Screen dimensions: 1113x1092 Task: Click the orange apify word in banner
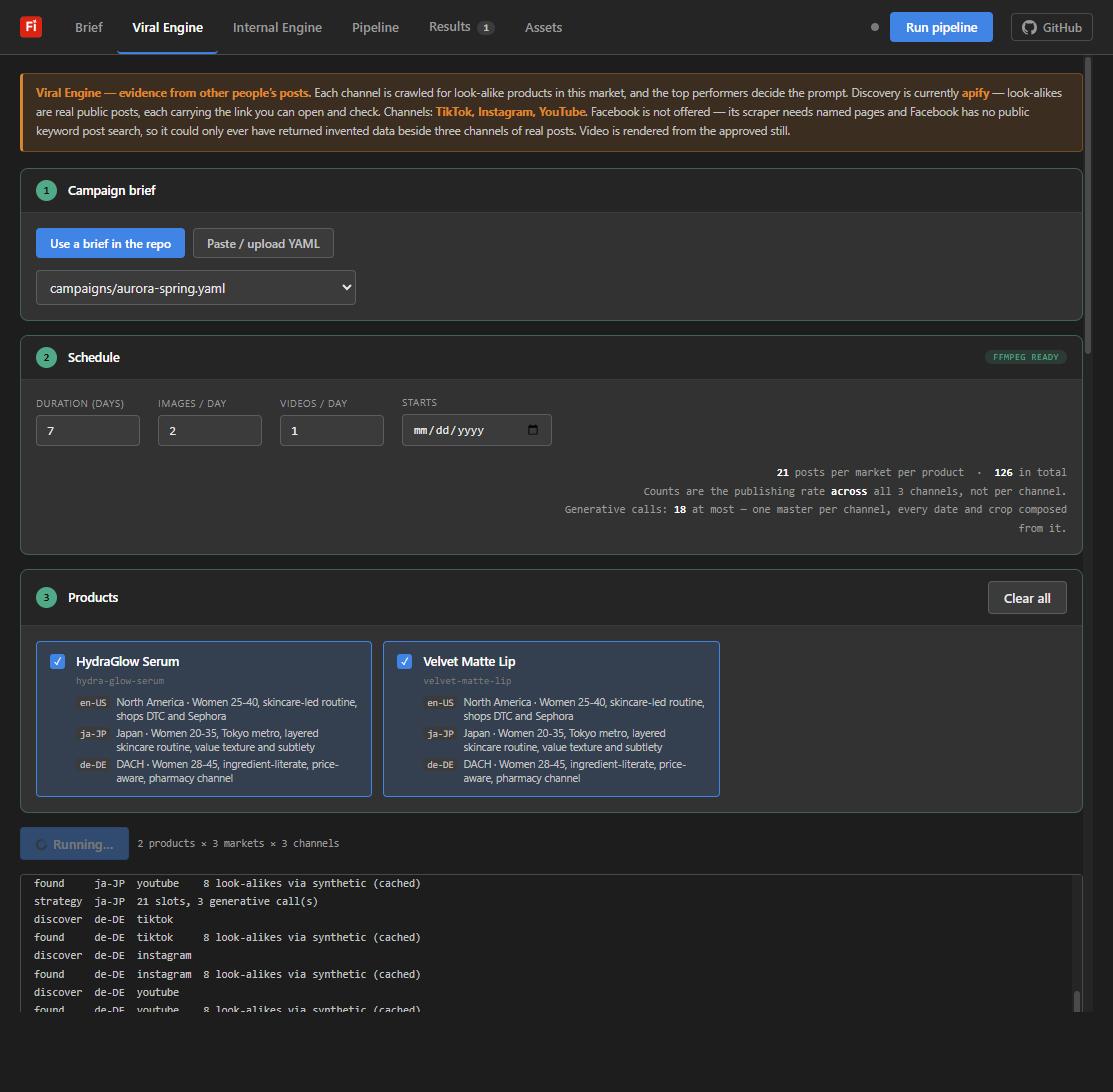975,93
